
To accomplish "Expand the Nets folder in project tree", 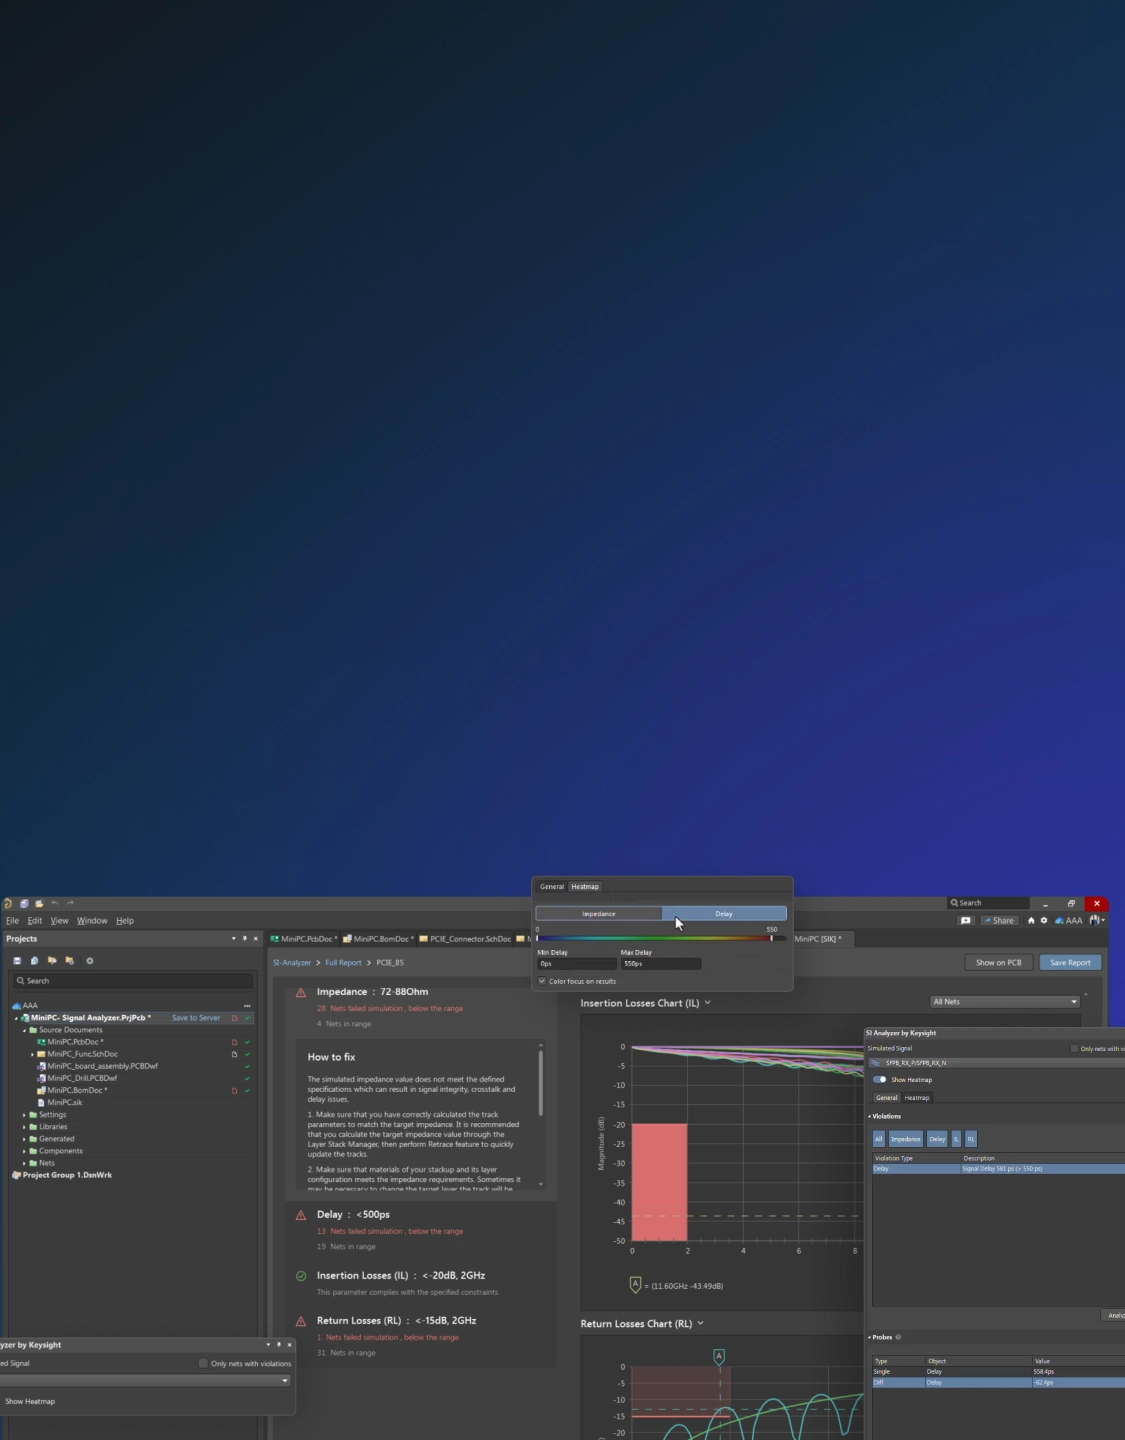I will [24, 1163].
